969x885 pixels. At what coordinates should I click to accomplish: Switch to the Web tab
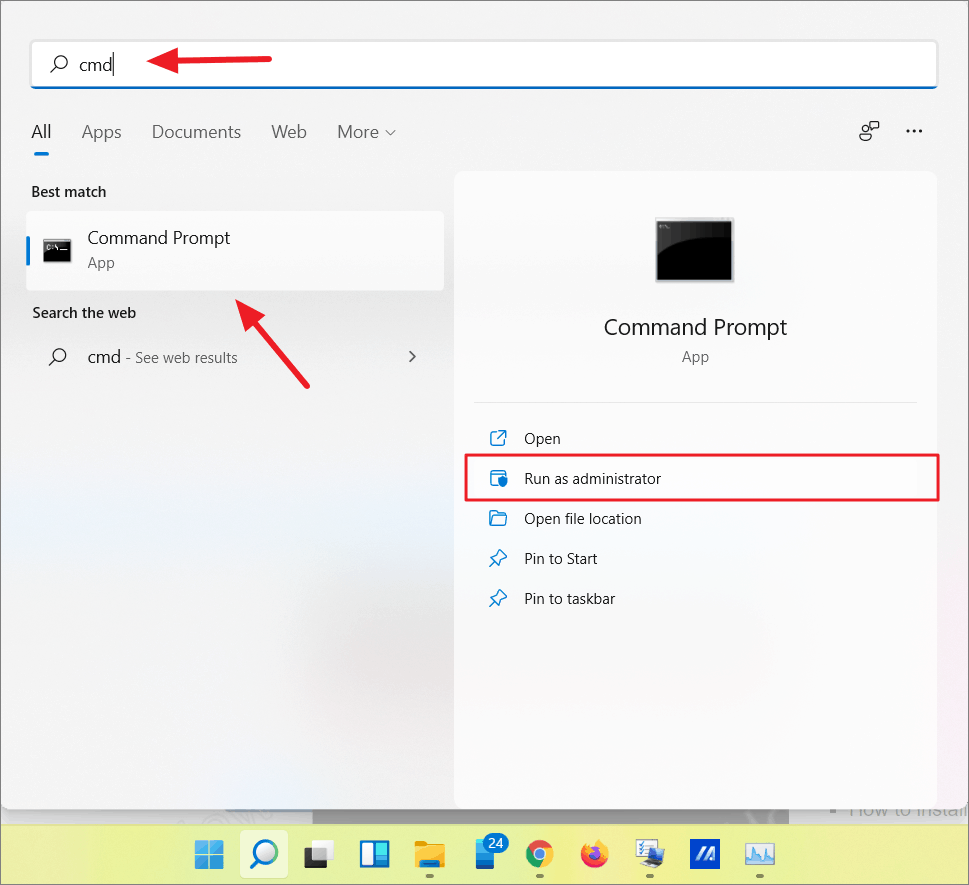[x=289, y=132]
